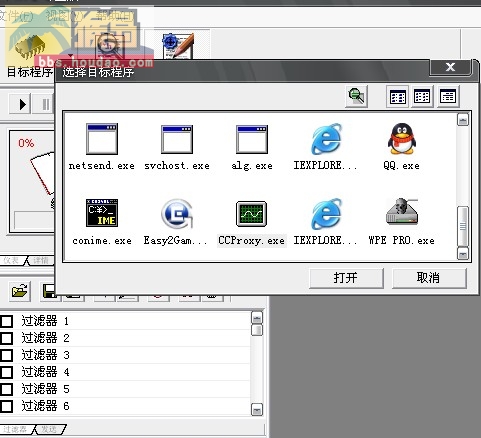The image size is (481, 438).
Task: Pick QQ.exe penguin icon
Action: [402, 139]
